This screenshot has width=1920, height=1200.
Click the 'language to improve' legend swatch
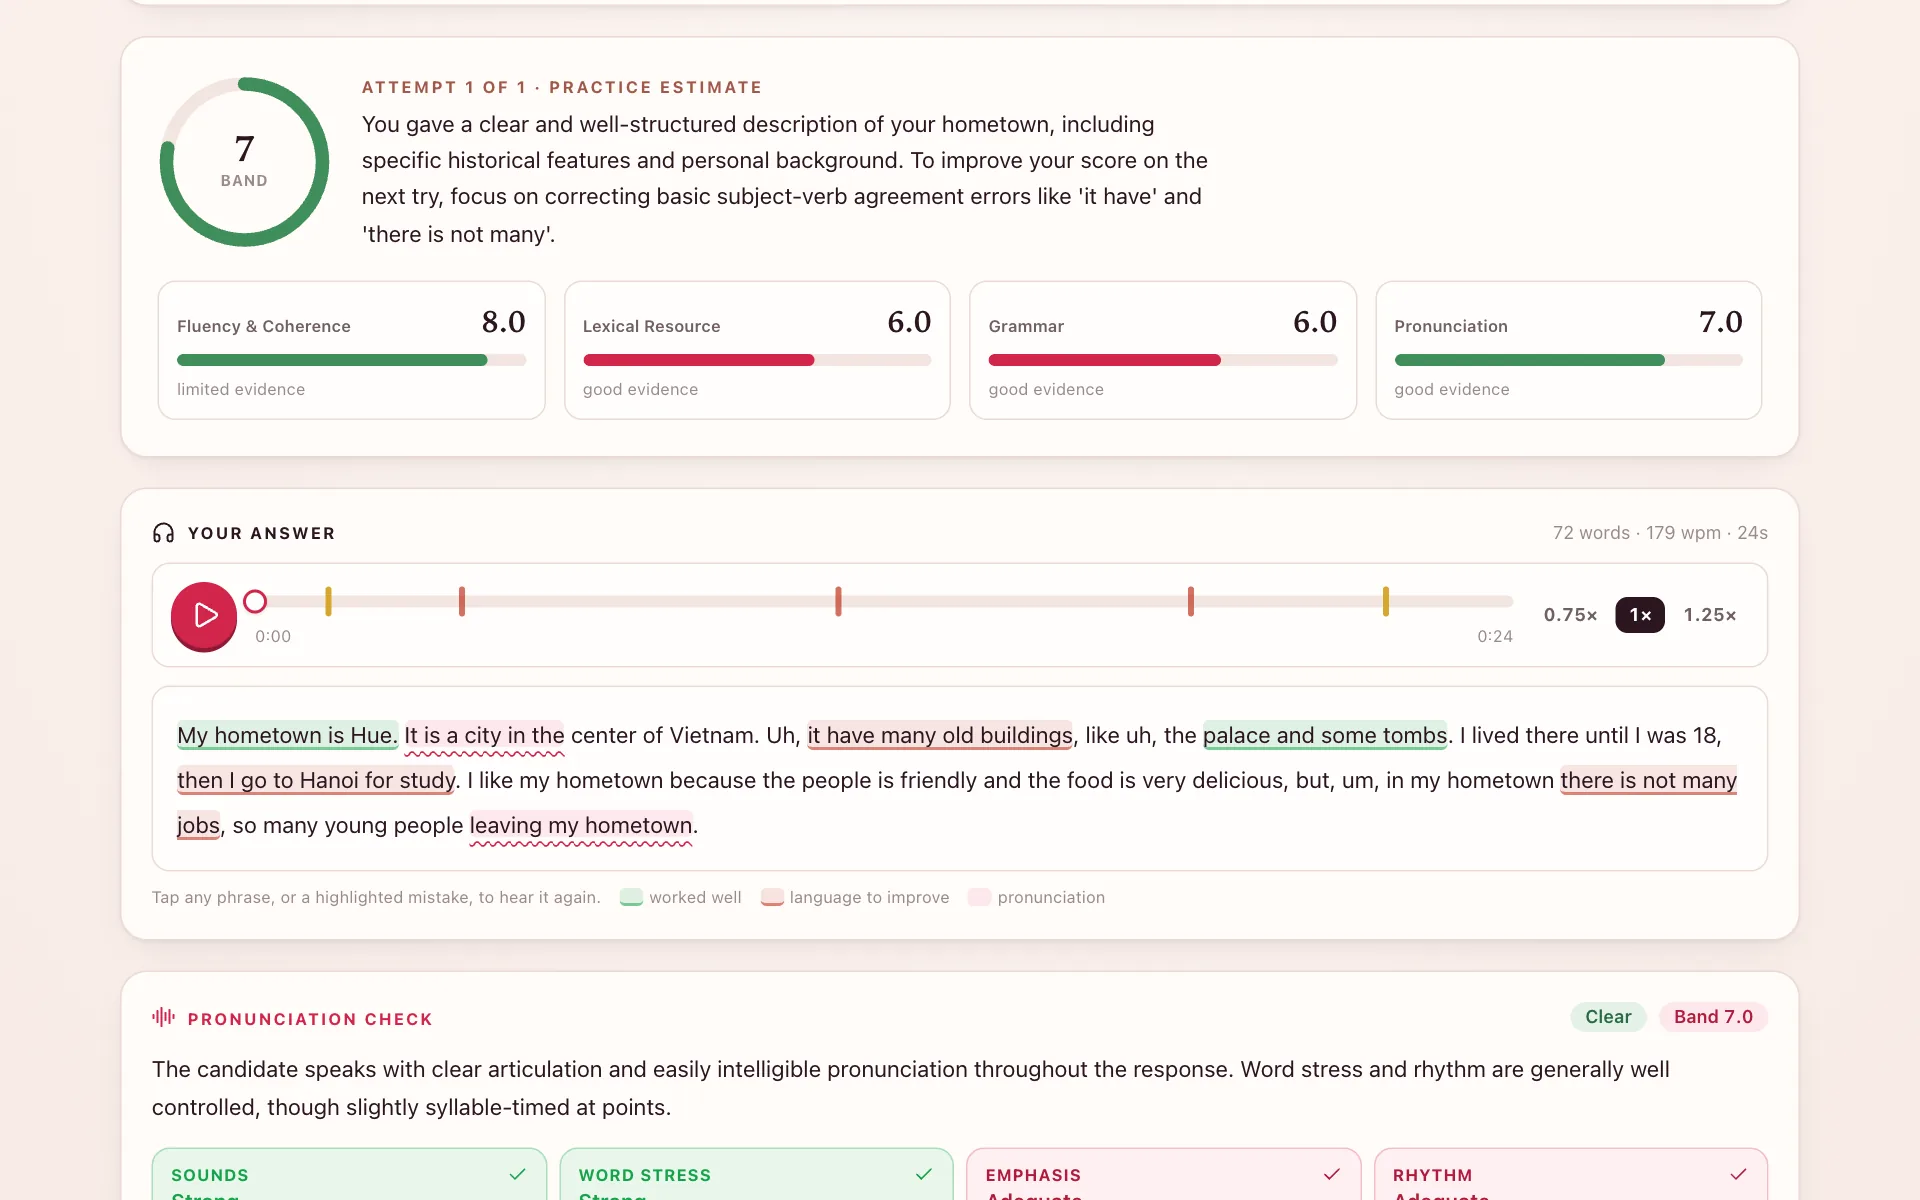point(772,897)
